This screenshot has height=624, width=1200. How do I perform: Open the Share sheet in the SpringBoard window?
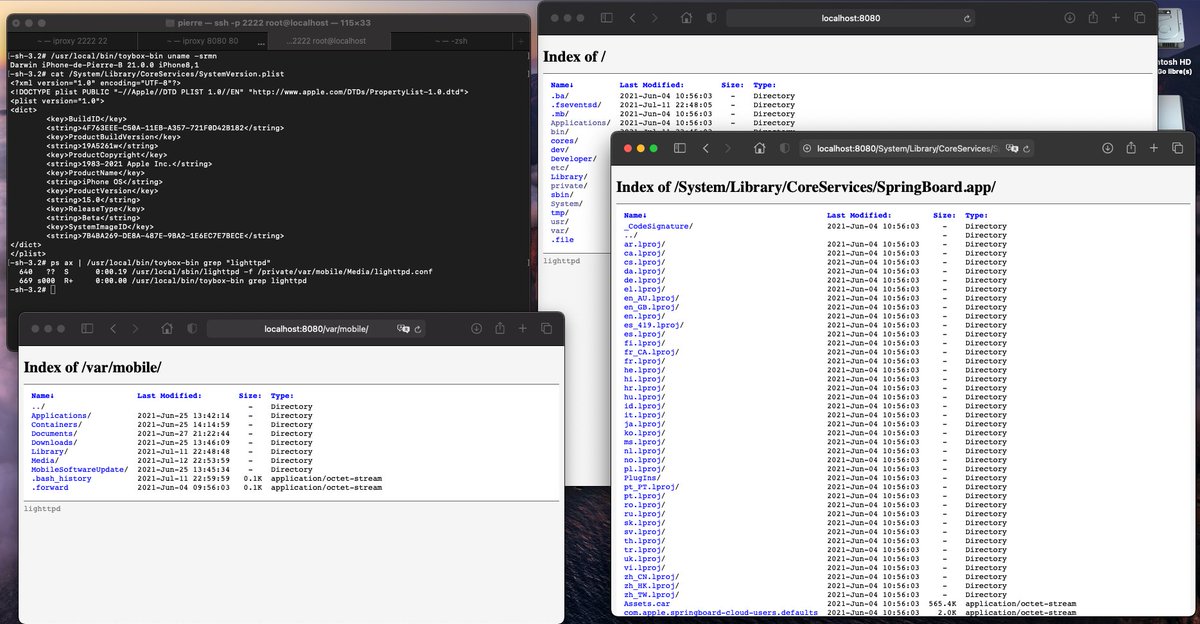[x=1133, y=147]
